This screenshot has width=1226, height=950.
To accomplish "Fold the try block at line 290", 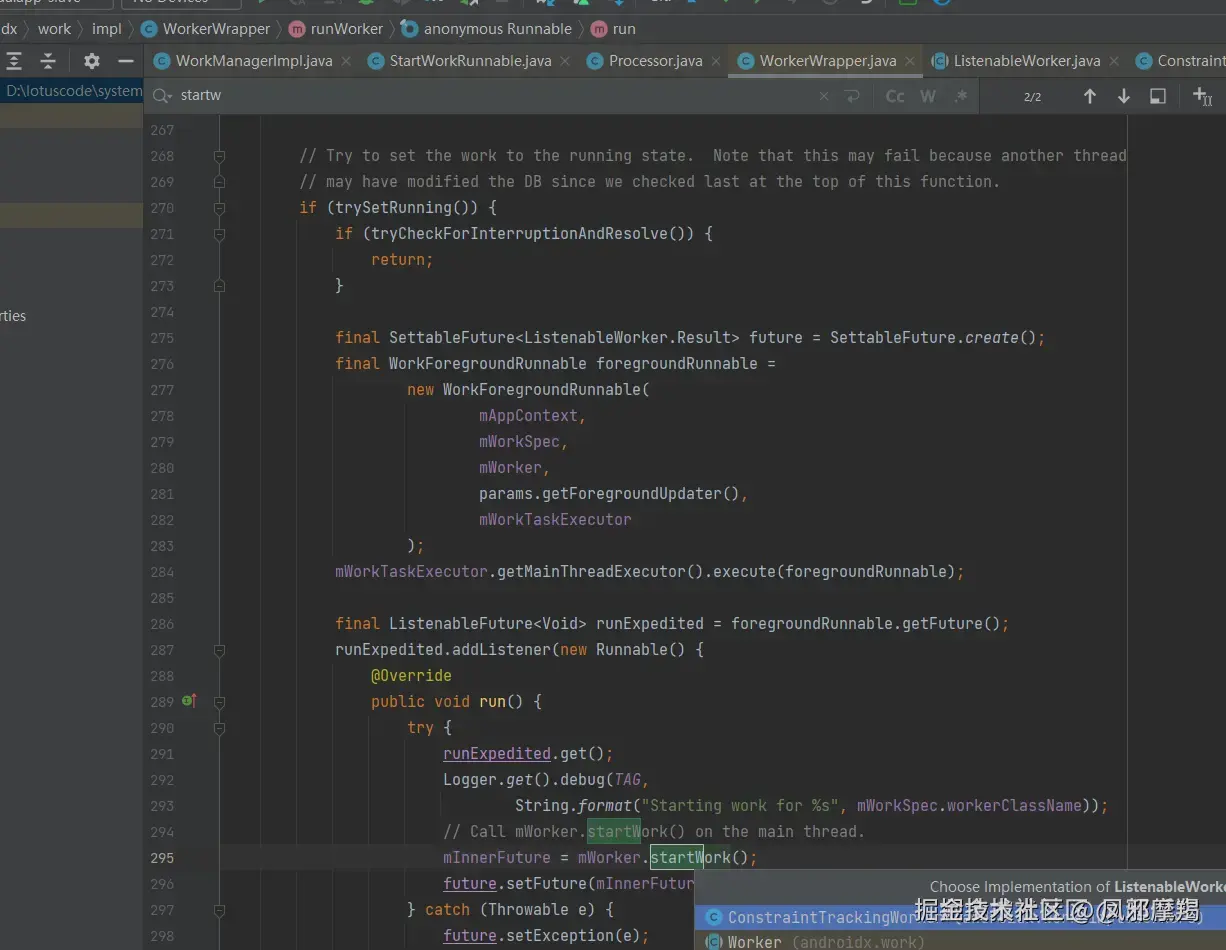I will [x=219, y=728].
